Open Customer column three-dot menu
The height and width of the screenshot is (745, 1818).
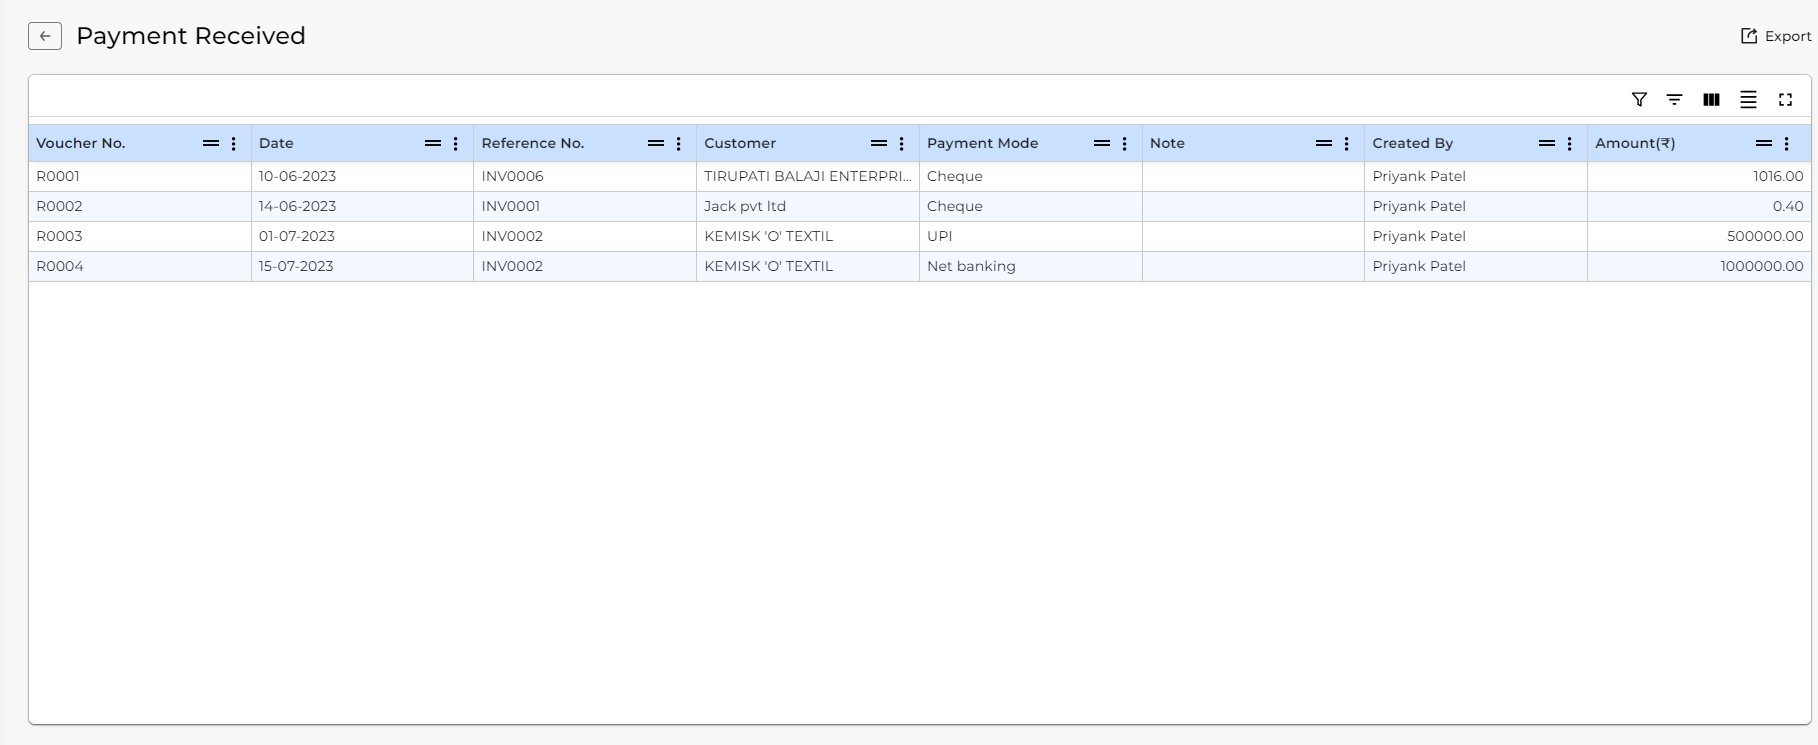point(902,143)
